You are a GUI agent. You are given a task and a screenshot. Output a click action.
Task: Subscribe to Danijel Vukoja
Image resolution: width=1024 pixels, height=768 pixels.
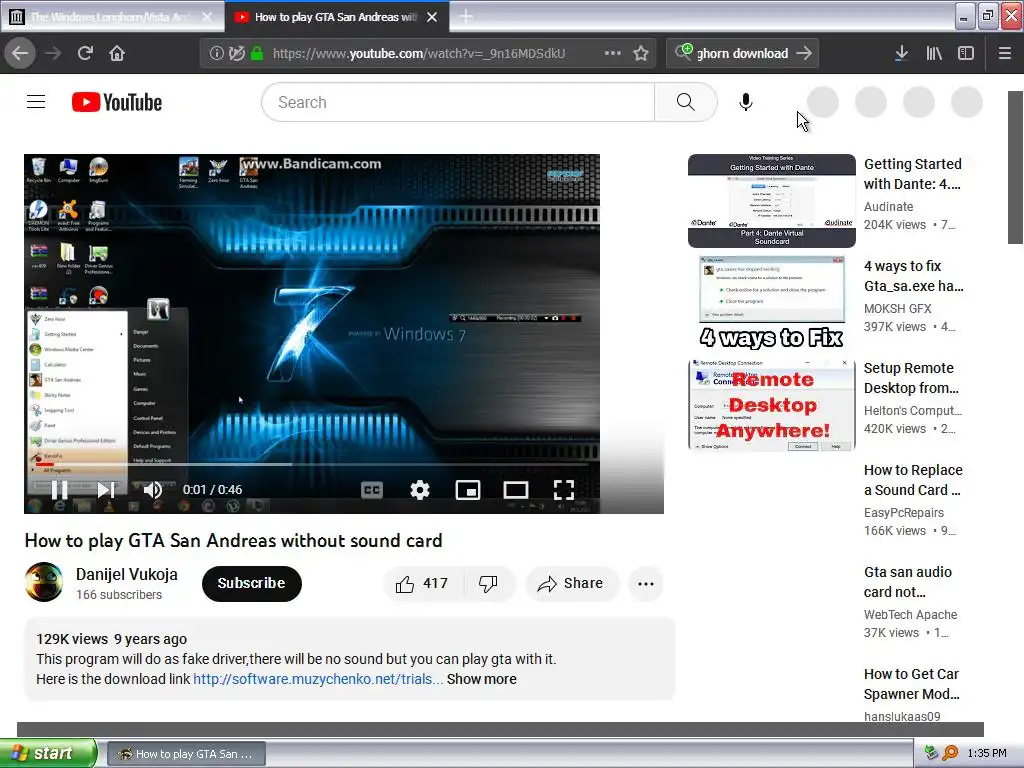(251, 583)
